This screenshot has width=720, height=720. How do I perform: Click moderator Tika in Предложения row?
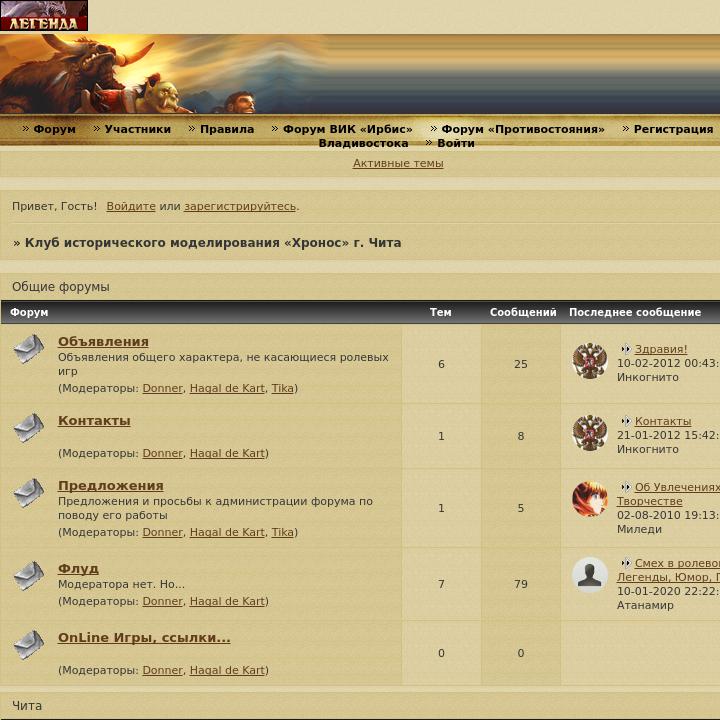pos(282,532)
